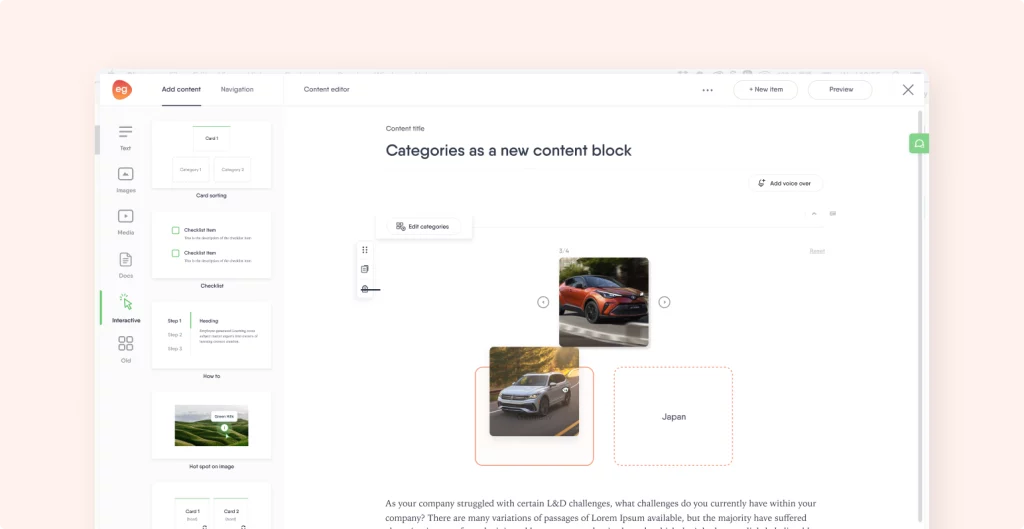
Task: Open the Content editor tab
Action: tap(327, 89)
